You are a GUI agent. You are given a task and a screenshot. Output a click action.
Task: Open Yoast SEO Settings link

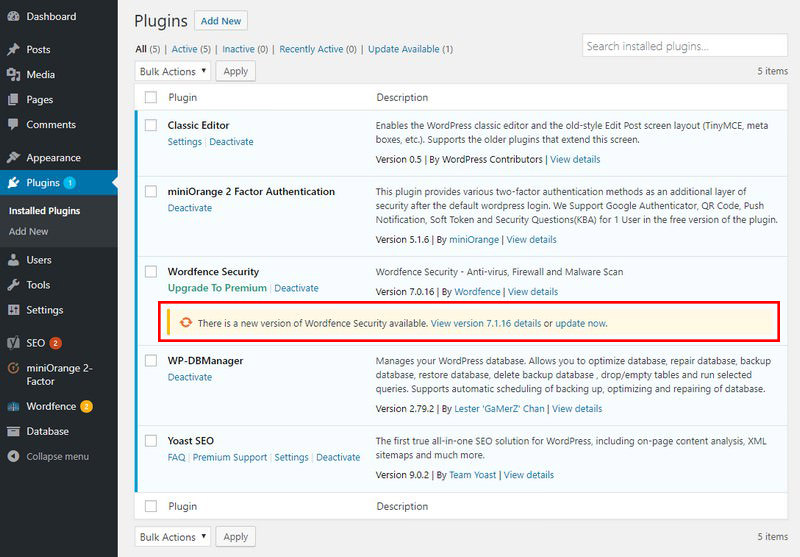[x=291, y=457]
